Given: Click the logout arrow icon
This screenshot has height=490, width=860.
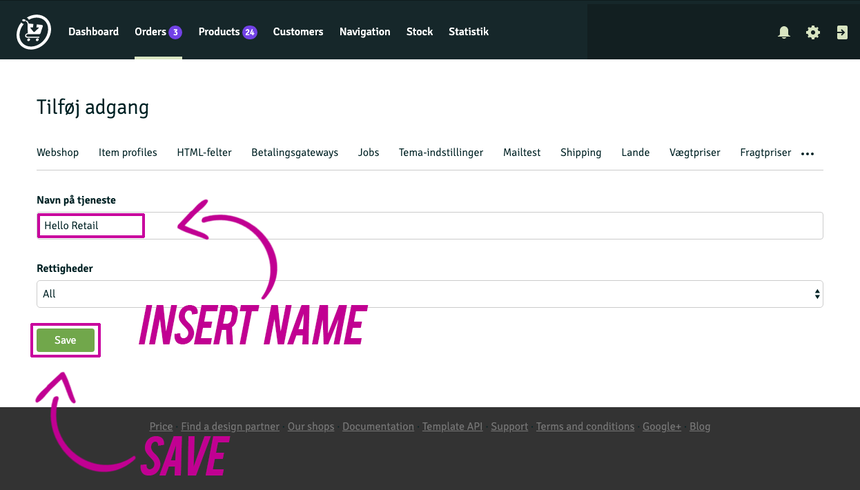Looking at the screenshot, I should tap(842, 32).
